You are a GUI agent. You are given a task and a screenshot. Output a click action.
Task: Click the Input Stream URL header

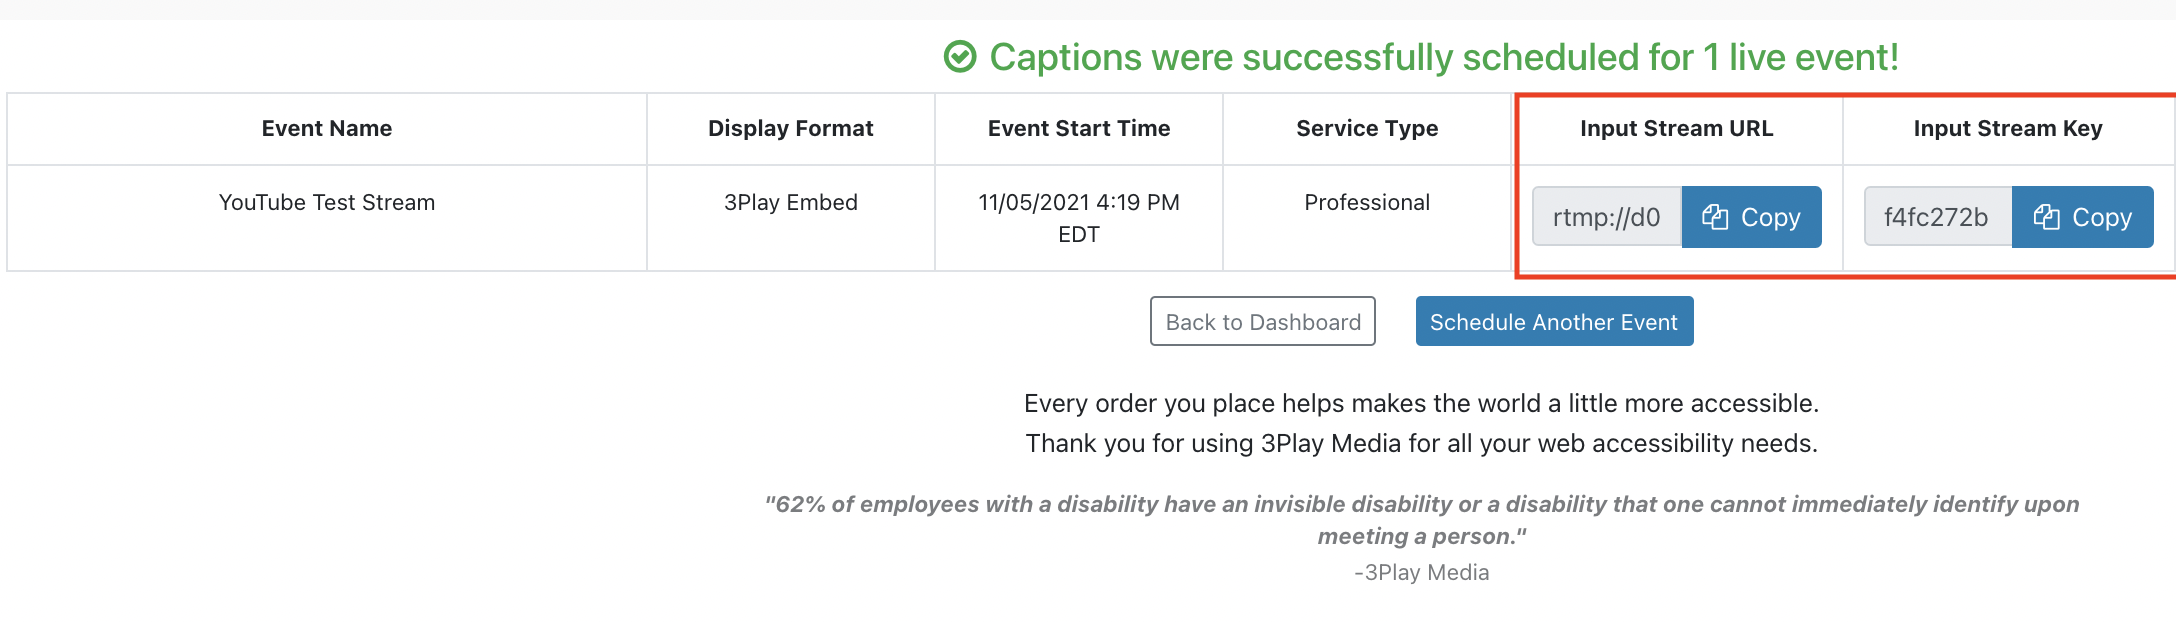(1677, 128)
